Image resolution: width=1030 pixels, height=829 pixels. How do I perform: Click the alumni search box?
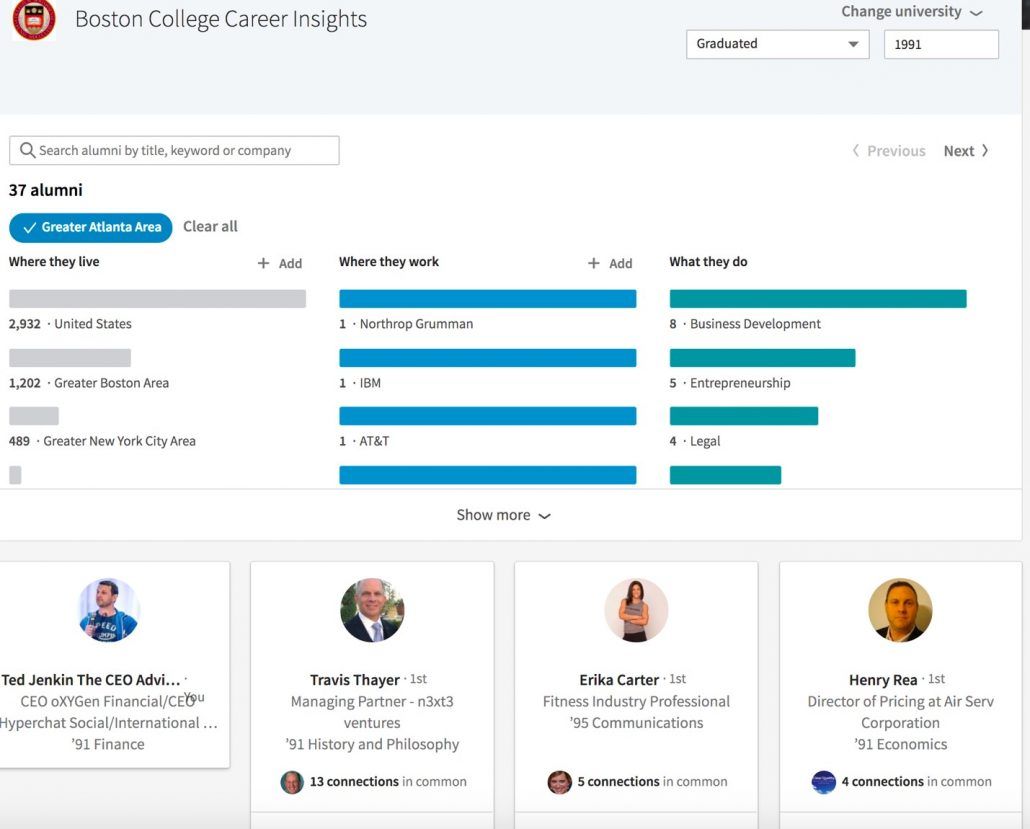click(x=174, y=150)
